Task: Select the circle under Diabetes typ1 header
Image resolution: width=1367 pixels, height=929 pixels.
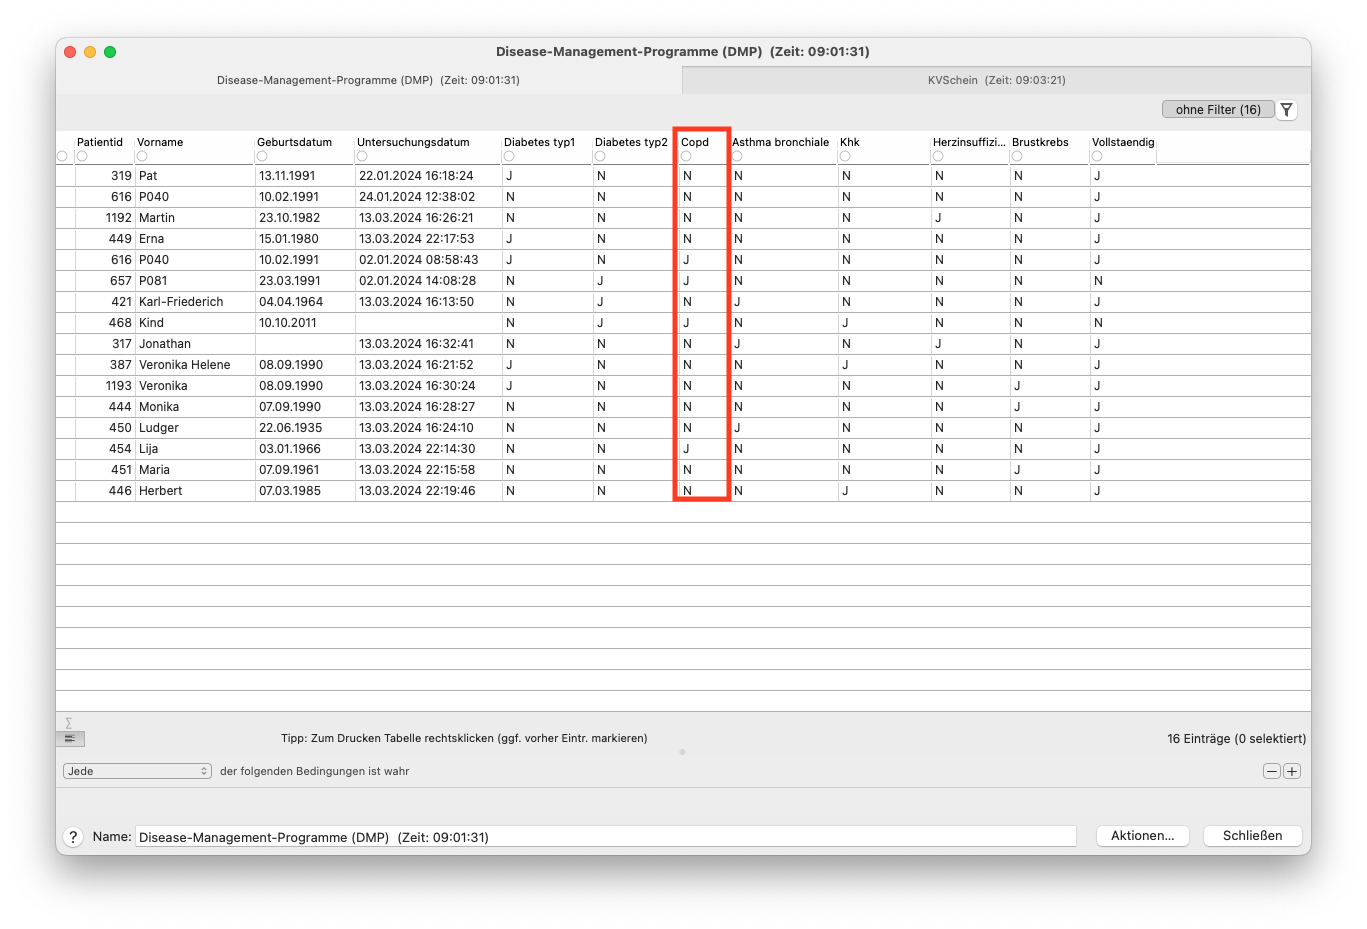Action: (x=509, y=156)
